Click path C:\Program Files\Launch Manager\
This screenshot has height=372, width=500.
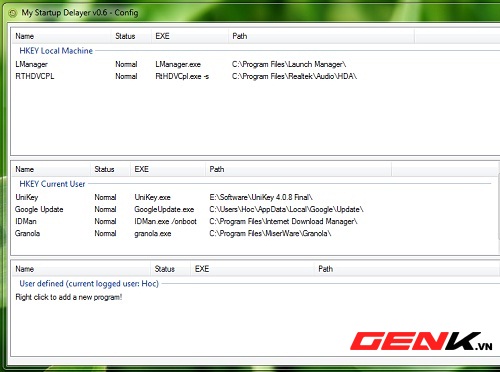click(x=289, y=64)
